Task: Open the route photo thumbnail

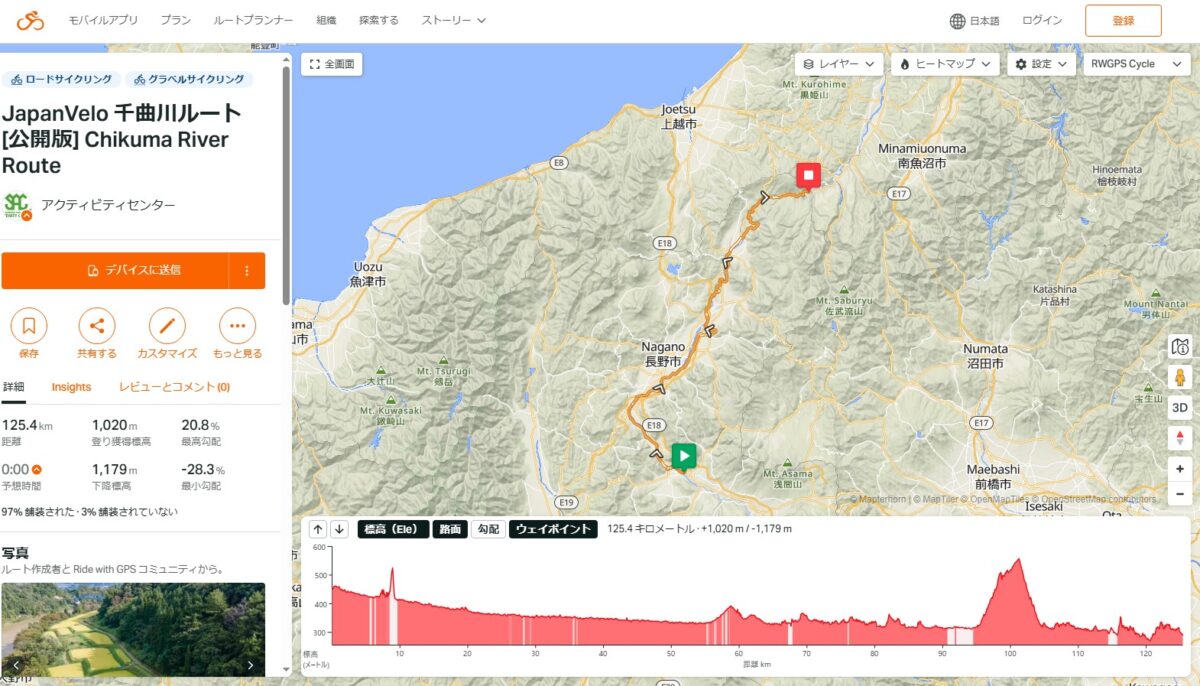Action: [x=133, y=630]
